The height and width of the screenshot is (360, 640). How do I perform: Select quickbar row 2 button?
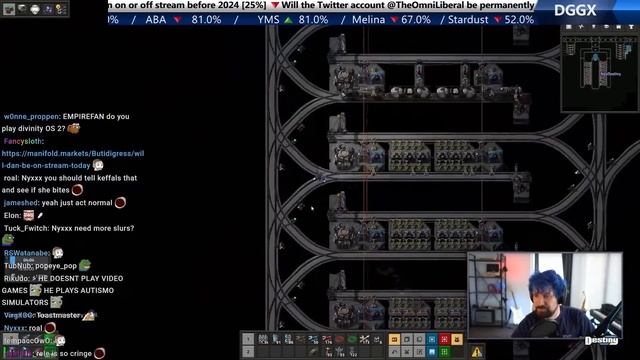point(248,352)
